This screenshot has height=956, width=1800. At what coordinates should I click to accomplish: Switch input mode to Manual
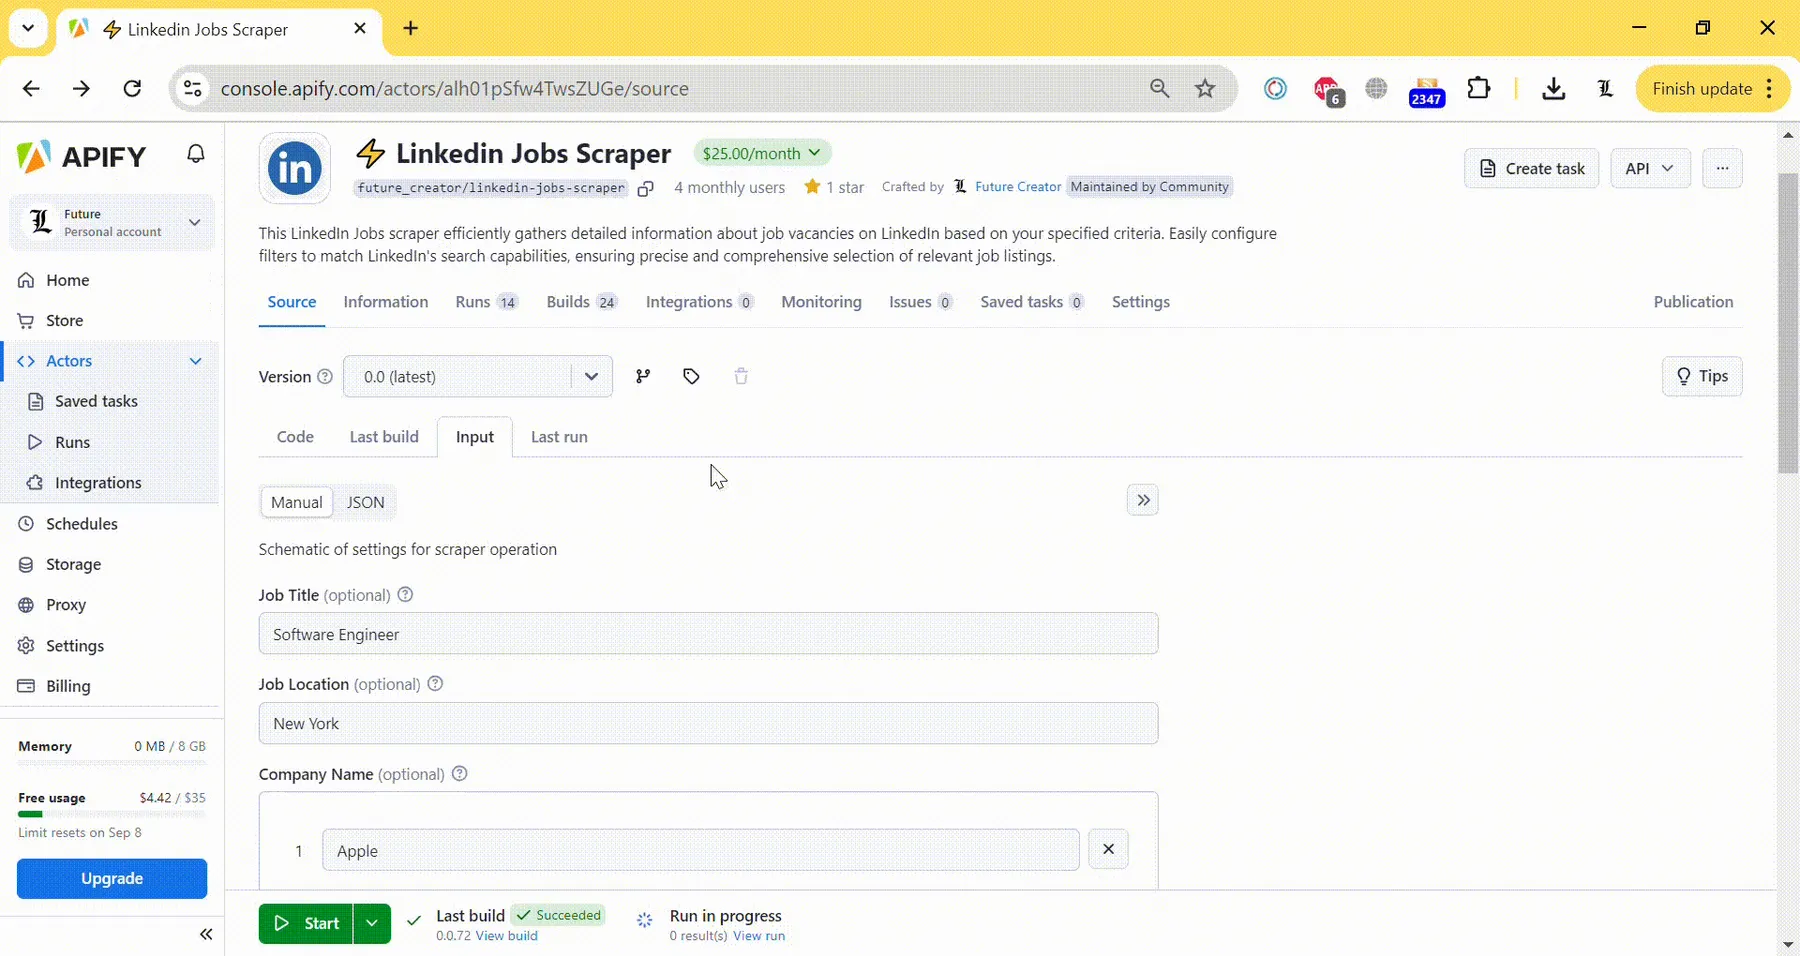296,502
